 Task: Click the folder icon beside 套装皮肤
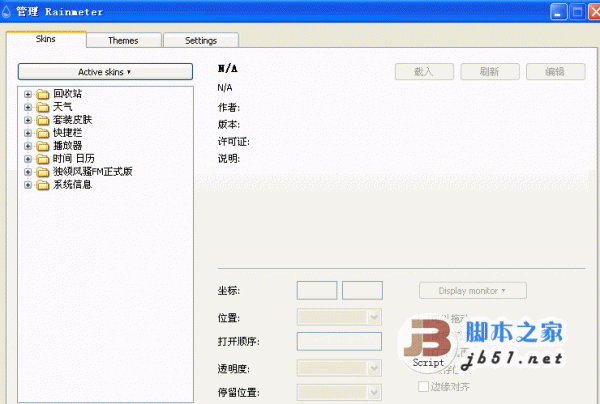coord(43,120)
